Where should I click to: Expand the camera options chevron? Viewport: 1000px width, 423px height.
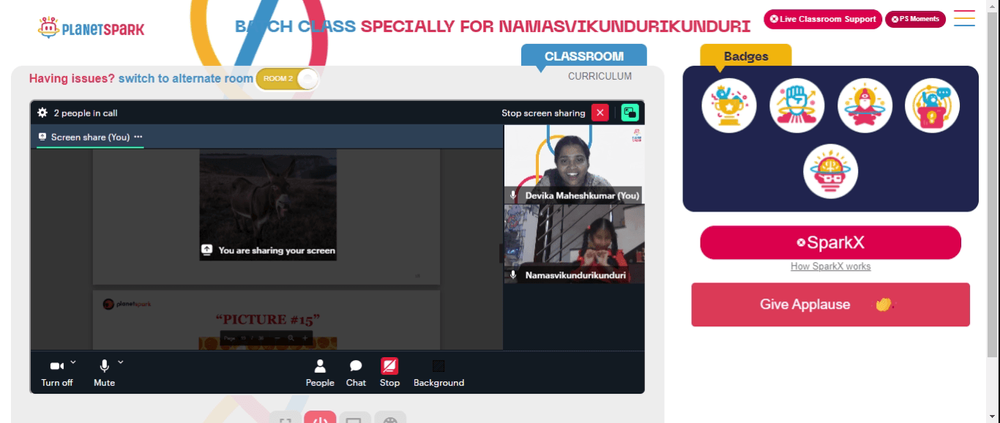pos(73,362)
